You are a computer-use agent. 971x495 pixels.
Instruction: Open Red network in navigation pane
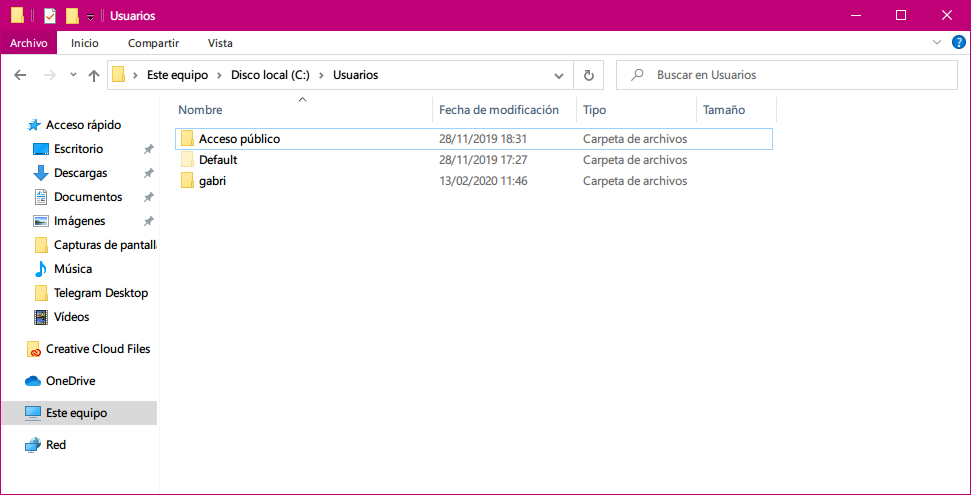coord(56,445)
